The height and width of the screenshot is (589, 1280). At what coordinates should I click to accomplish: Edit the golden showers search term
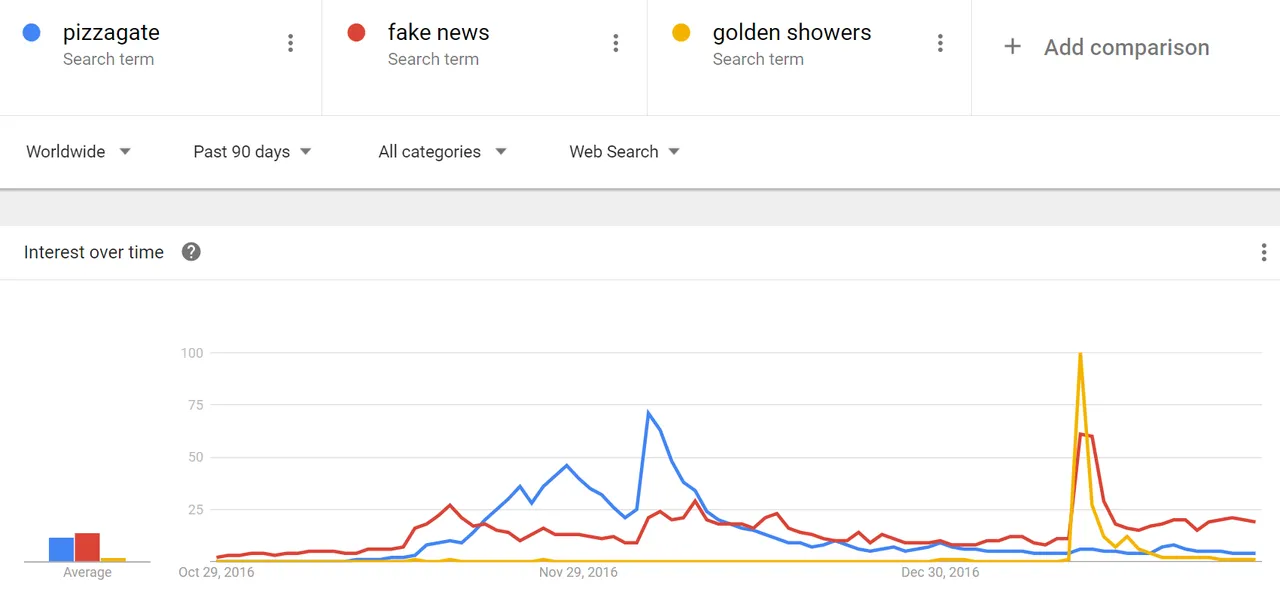pyautogui.click(x=792, y=33)
